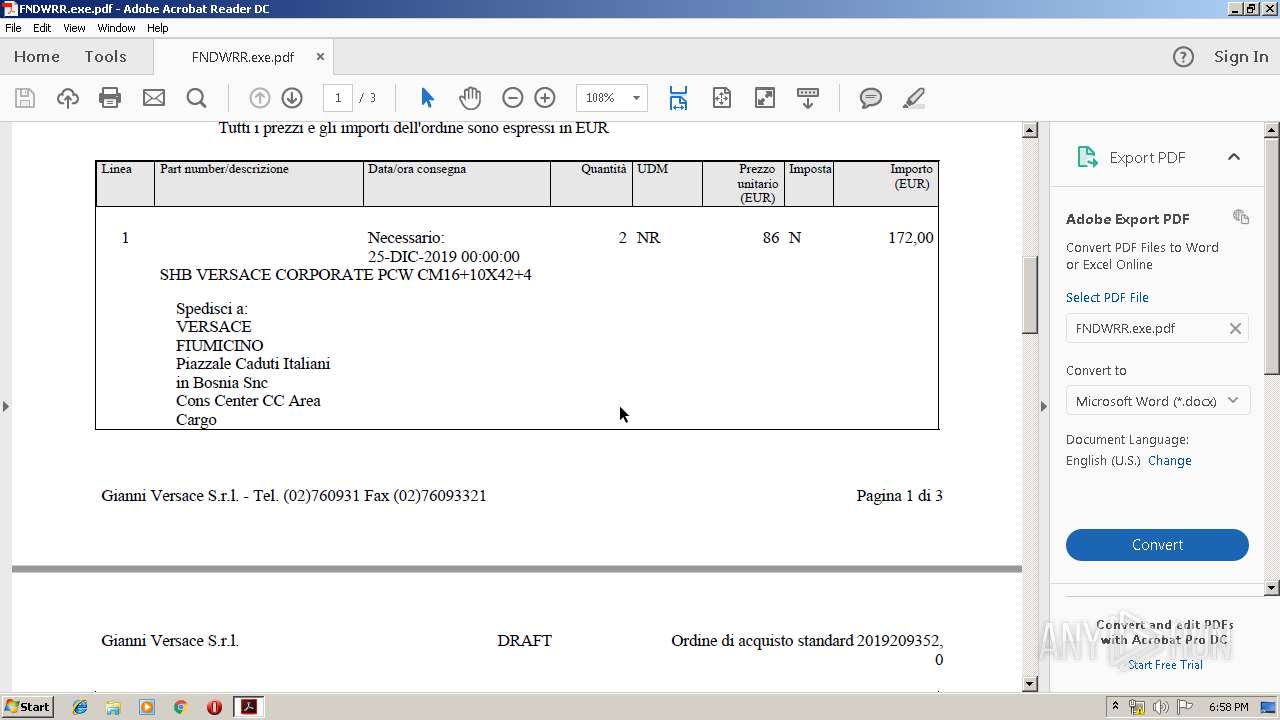Viewport: 1280px width, 720px height.
Task: Remove the selected FNDWRR.exe.pdf file
Action: coord(1235,328)
